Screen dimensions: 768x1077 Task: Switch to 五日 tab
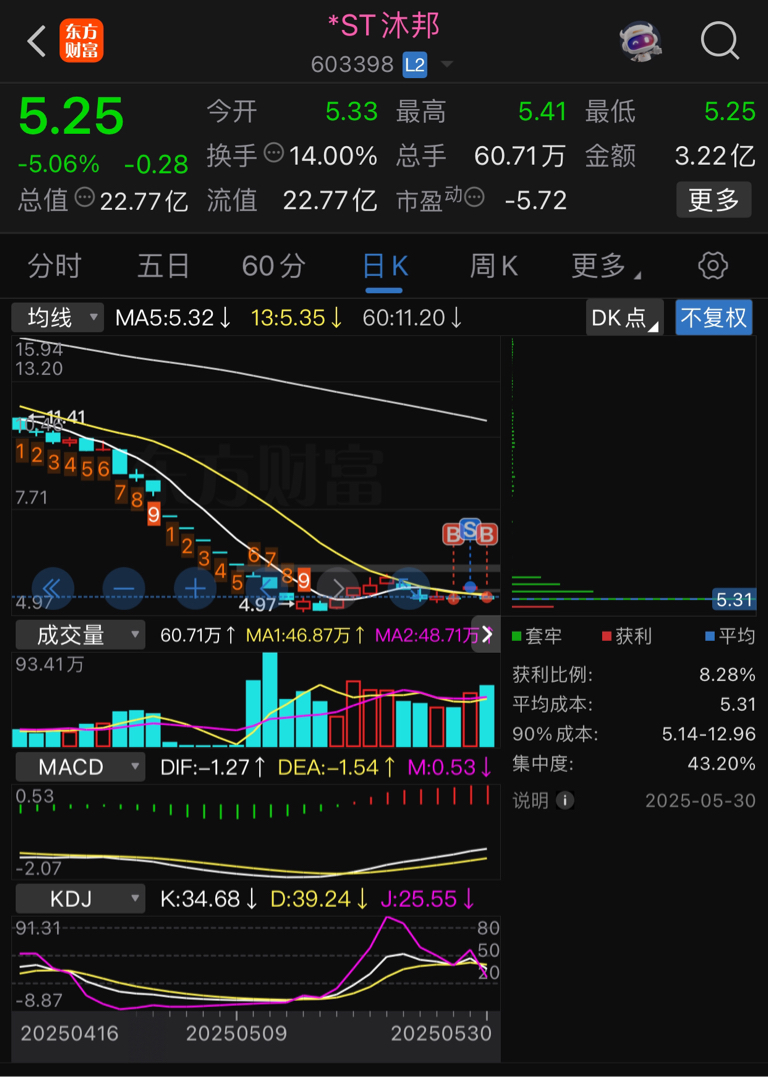[x=163, y=266]
